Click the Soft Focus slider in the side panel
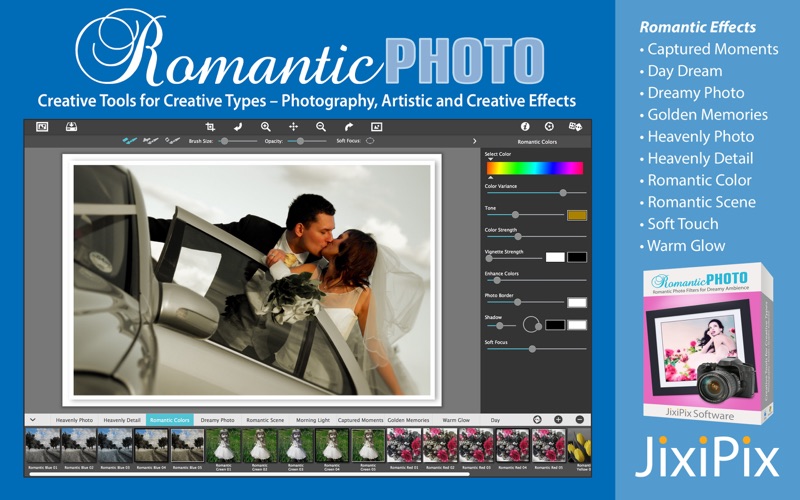 pyautogui.click(x=536, y=349)
